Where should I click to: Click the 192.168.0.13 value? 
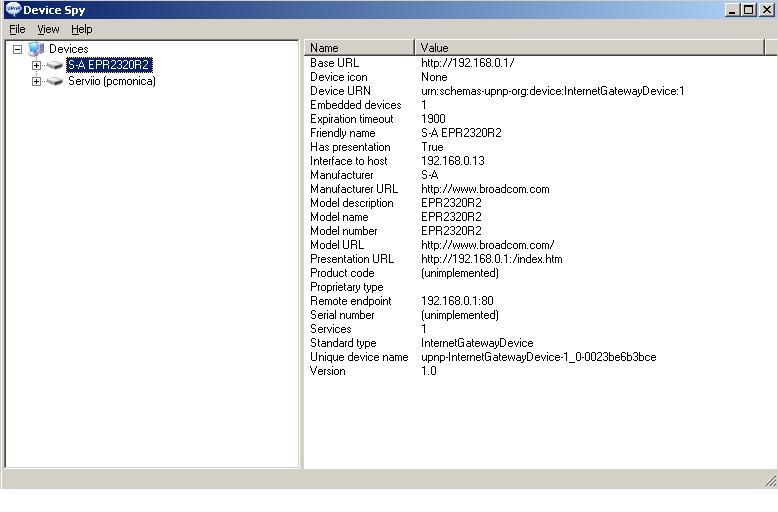coord(453,161)
